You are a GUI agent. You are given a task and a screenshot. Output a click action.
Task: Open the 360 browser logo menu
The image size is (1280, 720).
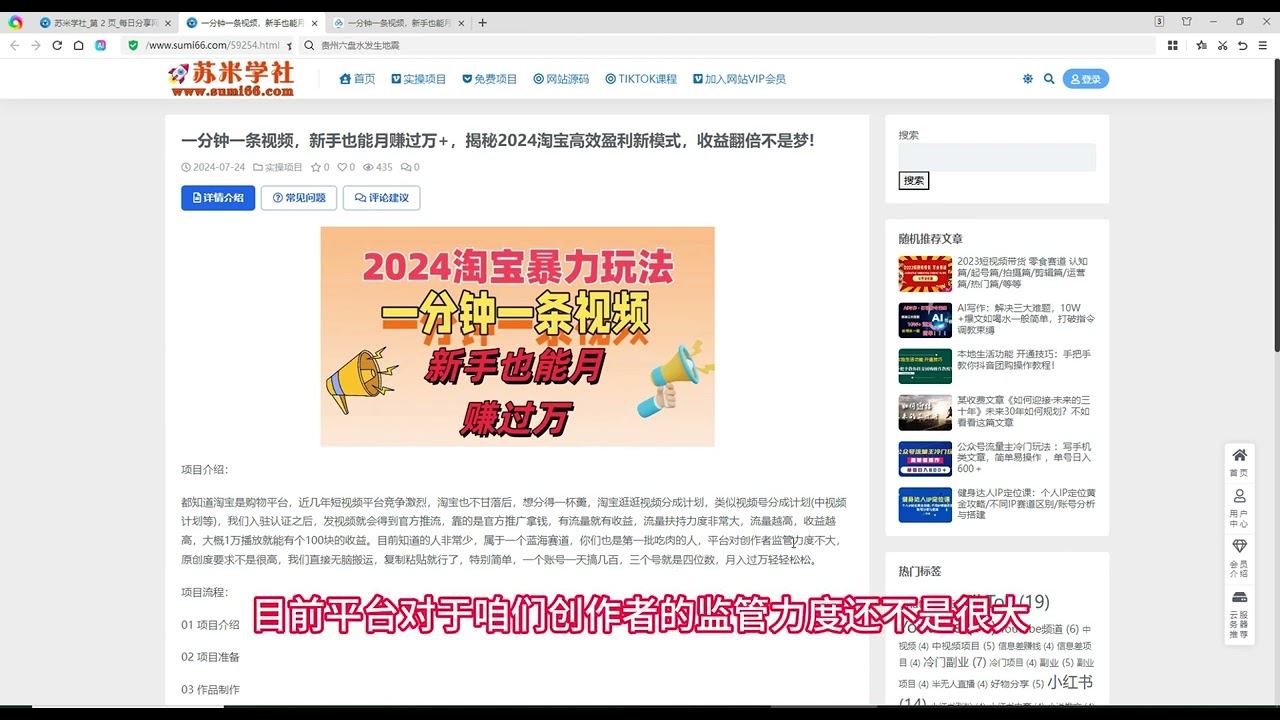pyautogui.click(x=15, y=22)
